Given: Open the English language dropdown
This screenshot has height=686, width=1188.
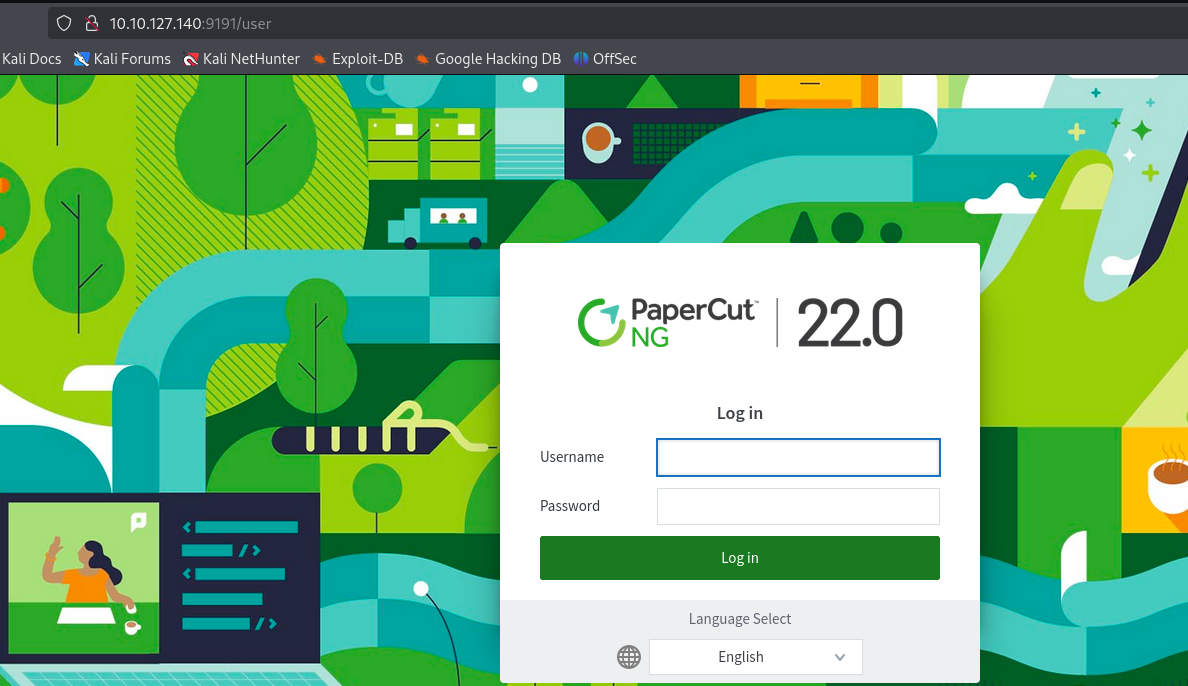Looking at the screenshot, I should (755, 657).
